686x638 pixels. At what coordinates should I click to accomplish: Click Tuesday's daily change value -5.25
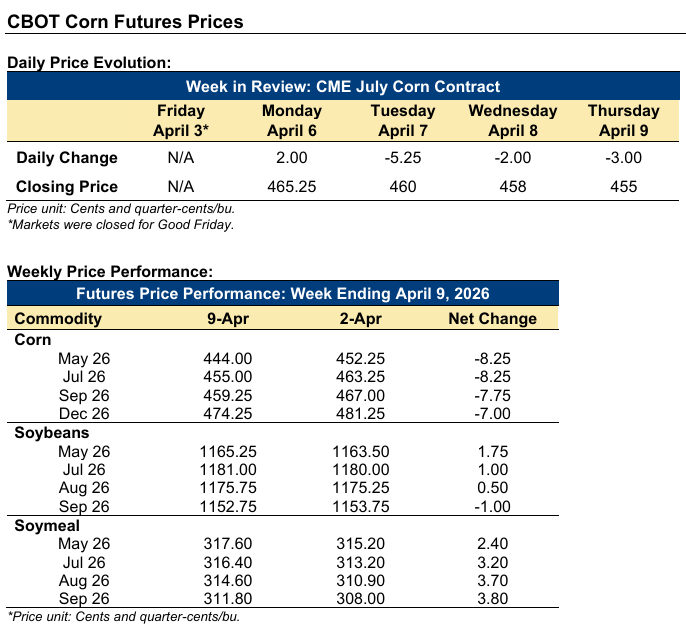pyautogui.click(x=403, y=157)
